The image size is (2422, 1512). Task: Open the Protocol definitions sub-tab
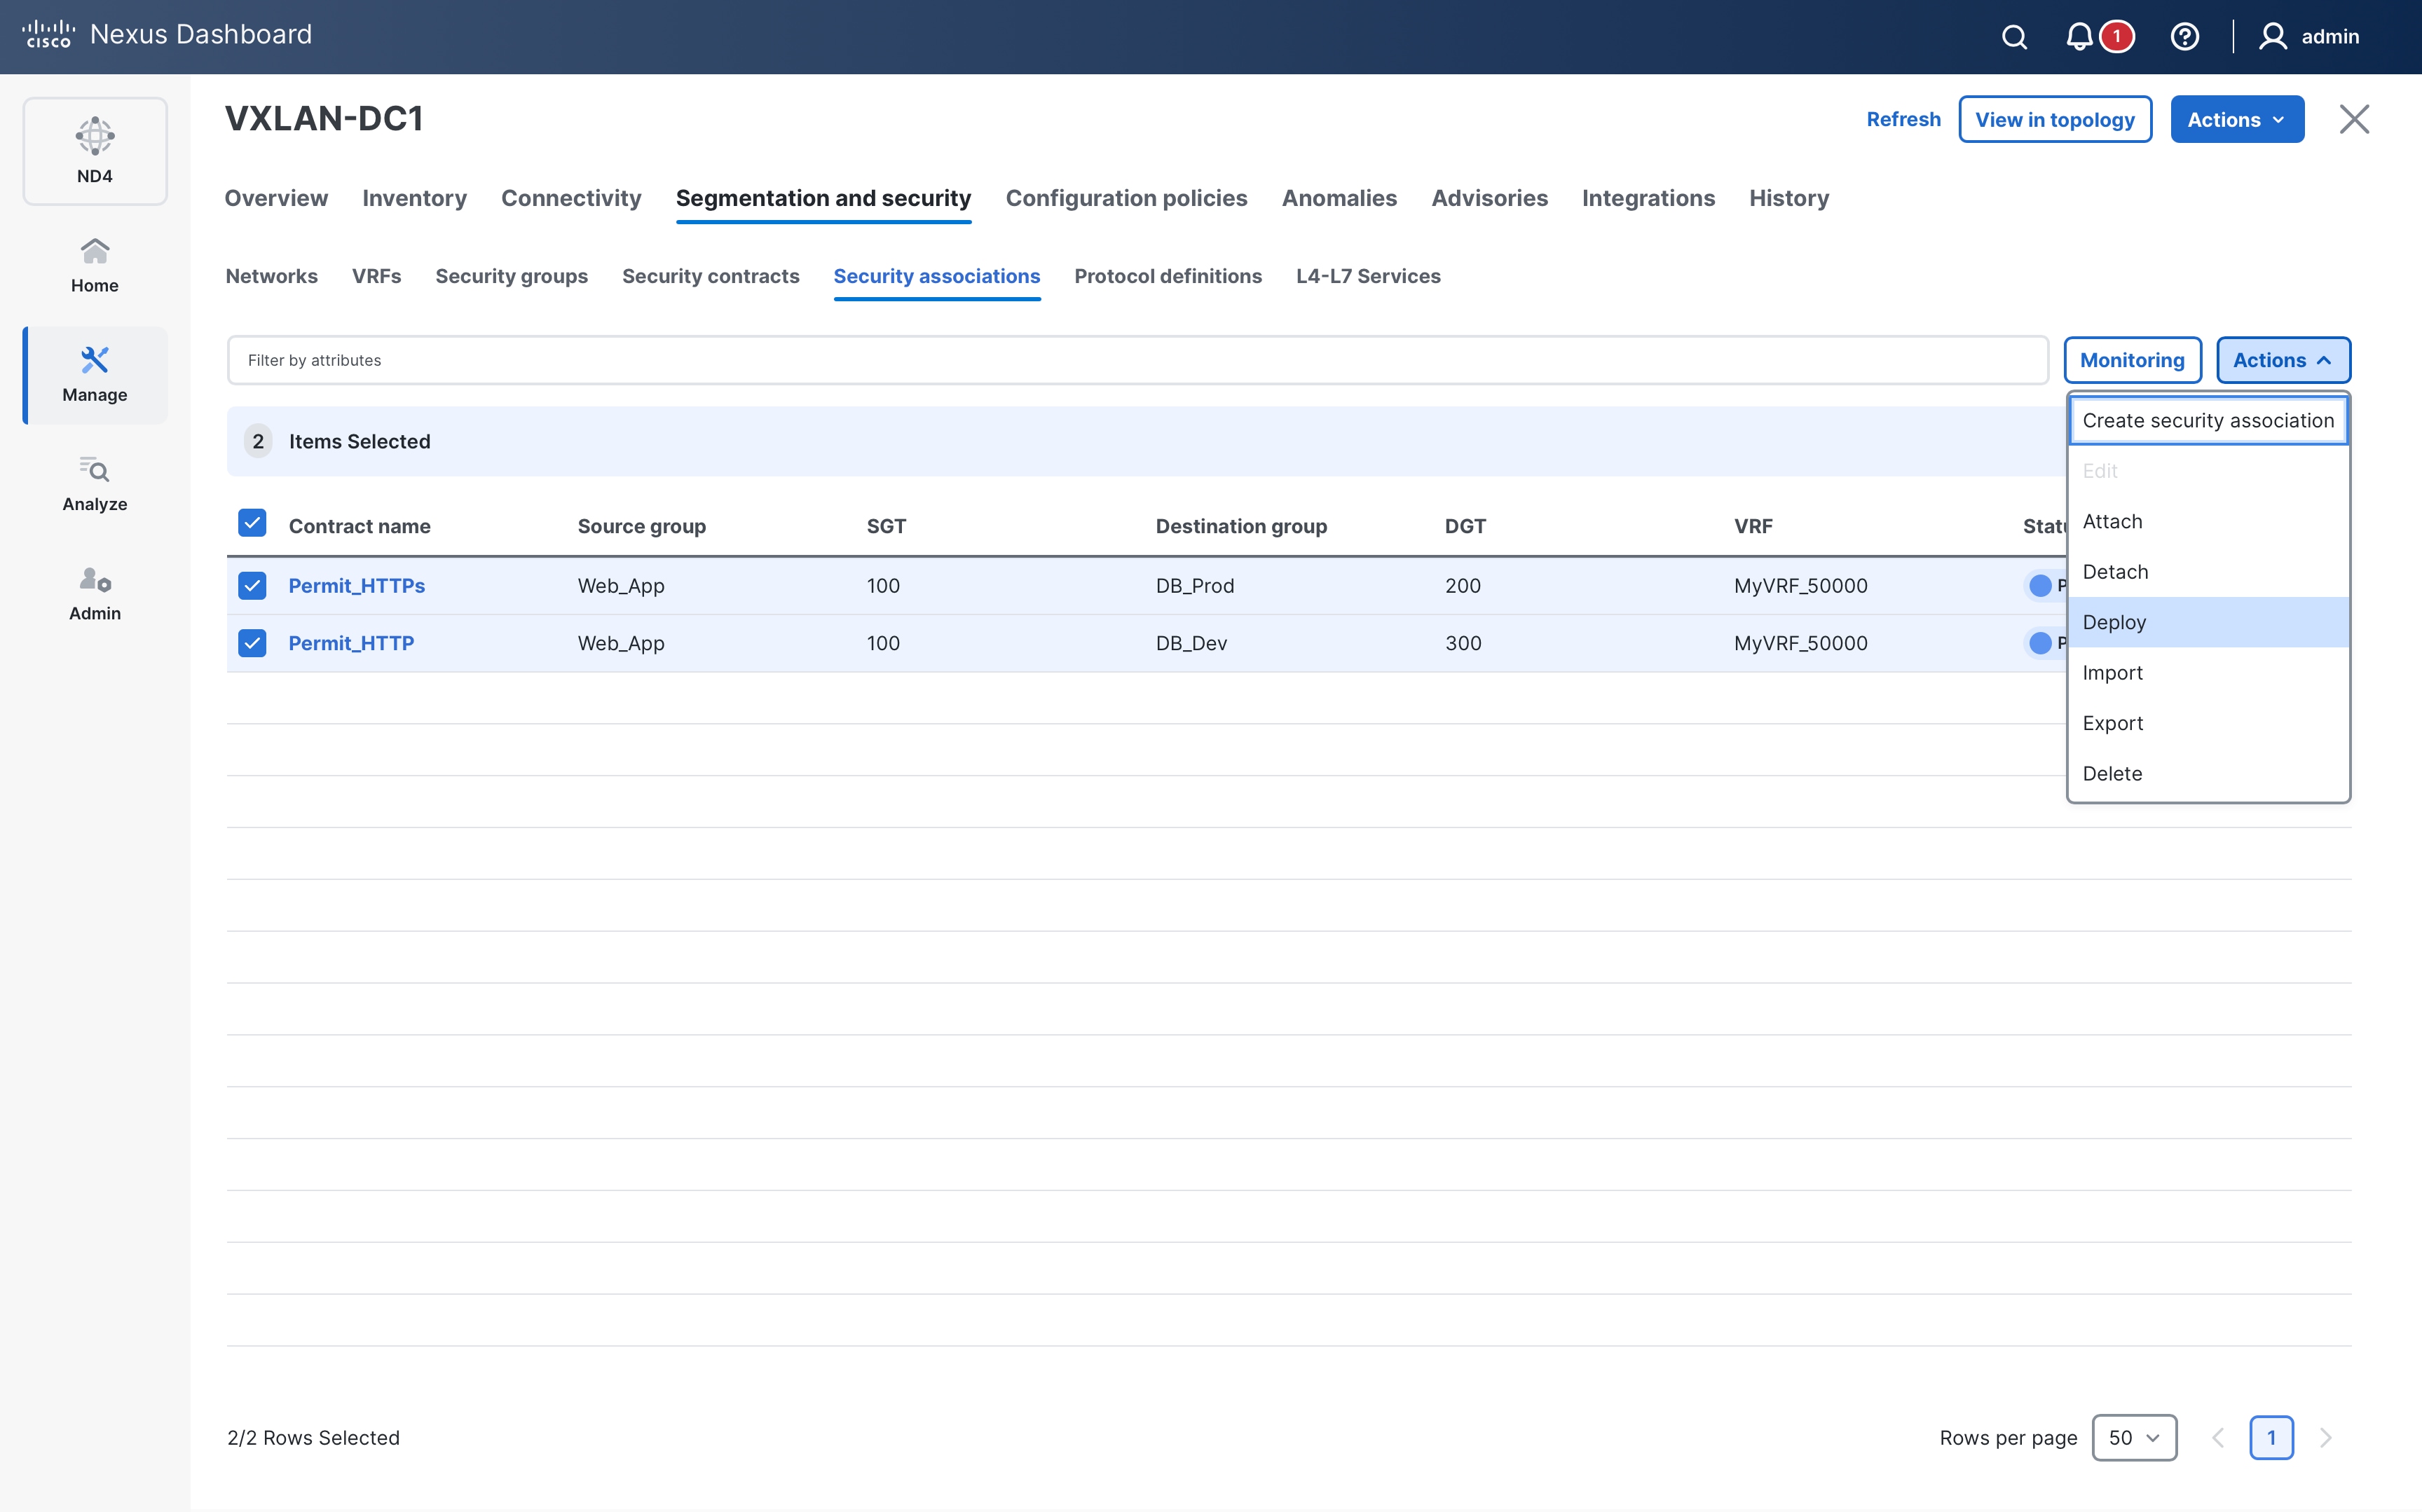pos(1168,276)
